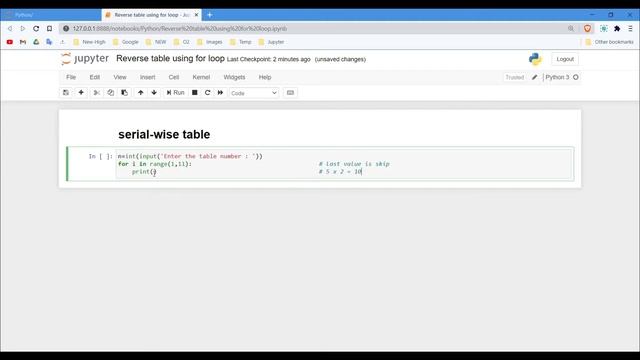Select the Reverse table using for loop tab

(x=151, y=15)
